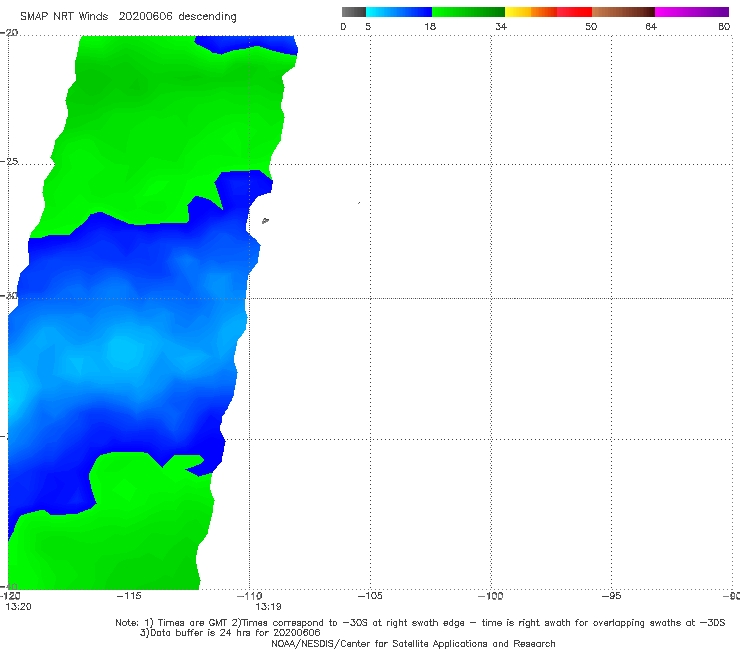Click the gray segment of the wind color bar
The width and height of the screenshot is (740, 650).
click(353, 12)
